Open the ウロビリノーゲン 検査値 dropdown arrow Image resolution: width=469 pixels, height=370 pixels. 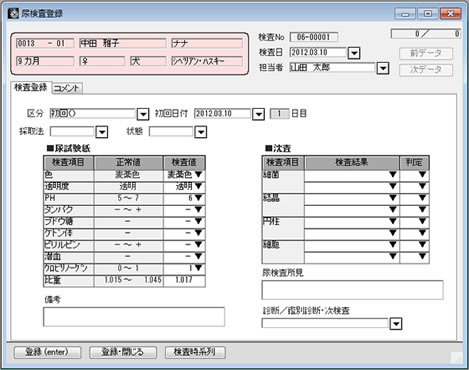(199, 268)
